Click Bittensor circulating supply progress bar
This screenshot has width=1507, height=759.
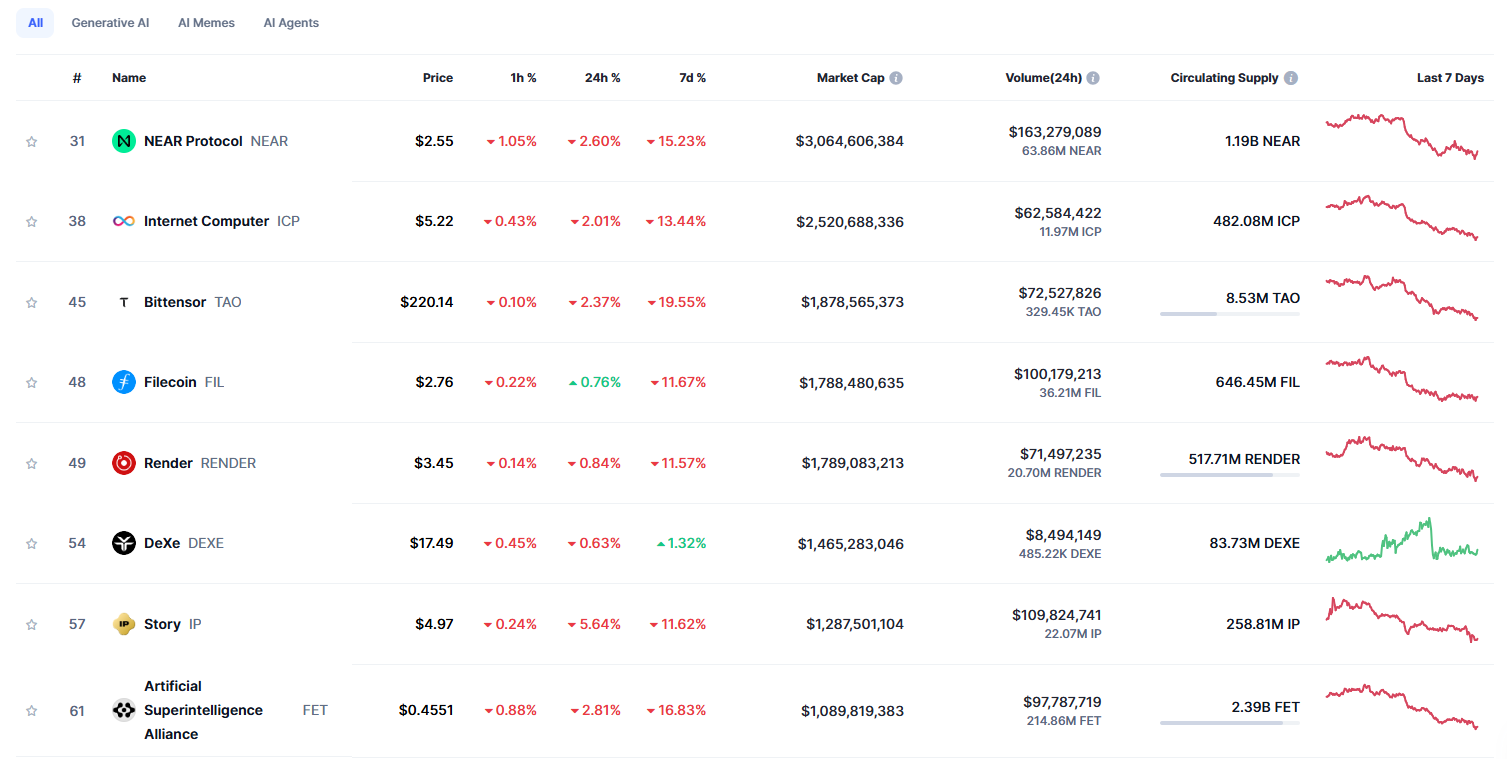(1230, 314)
